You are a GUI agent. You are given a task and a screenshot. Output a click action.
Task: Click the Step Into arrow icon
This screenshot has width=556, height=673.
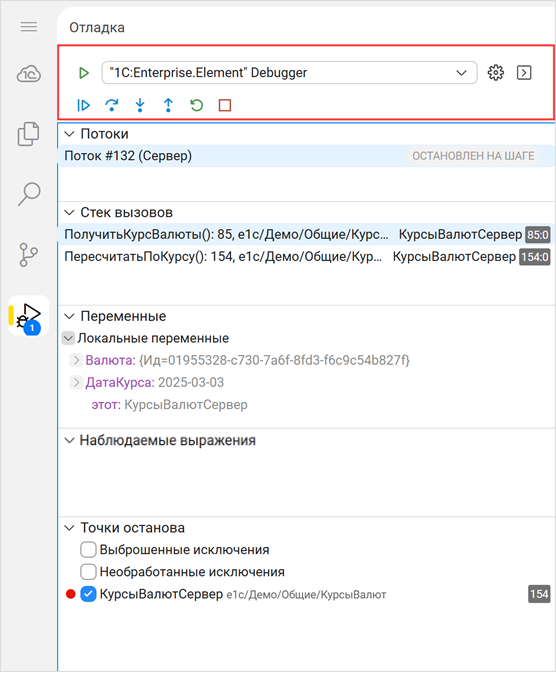click(140, 105)
